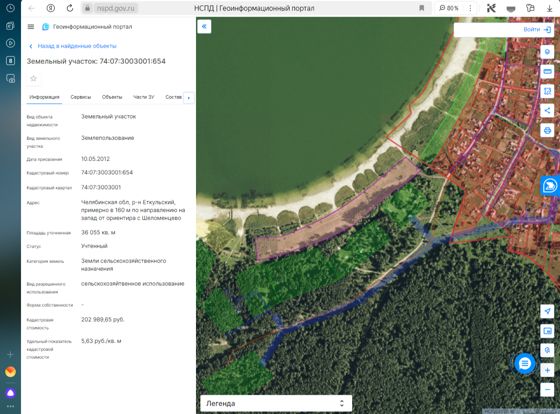
Task: Zoom out the map with minus button
Action: click(x=547, y=389)
